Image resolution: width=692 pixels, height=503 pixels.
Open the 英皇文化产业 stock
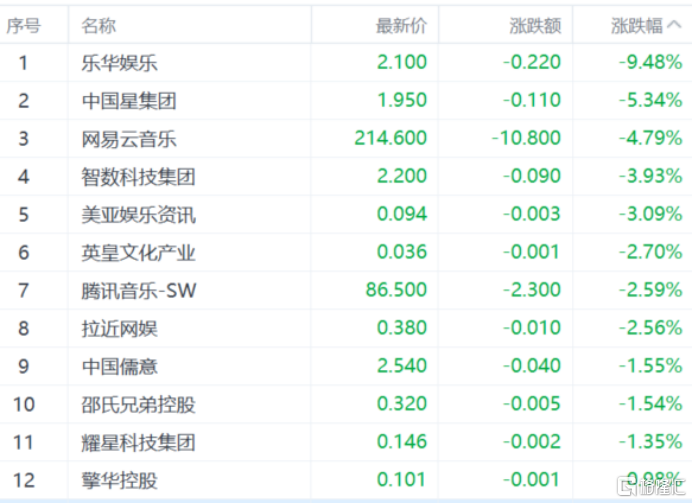tap(138, 252)
